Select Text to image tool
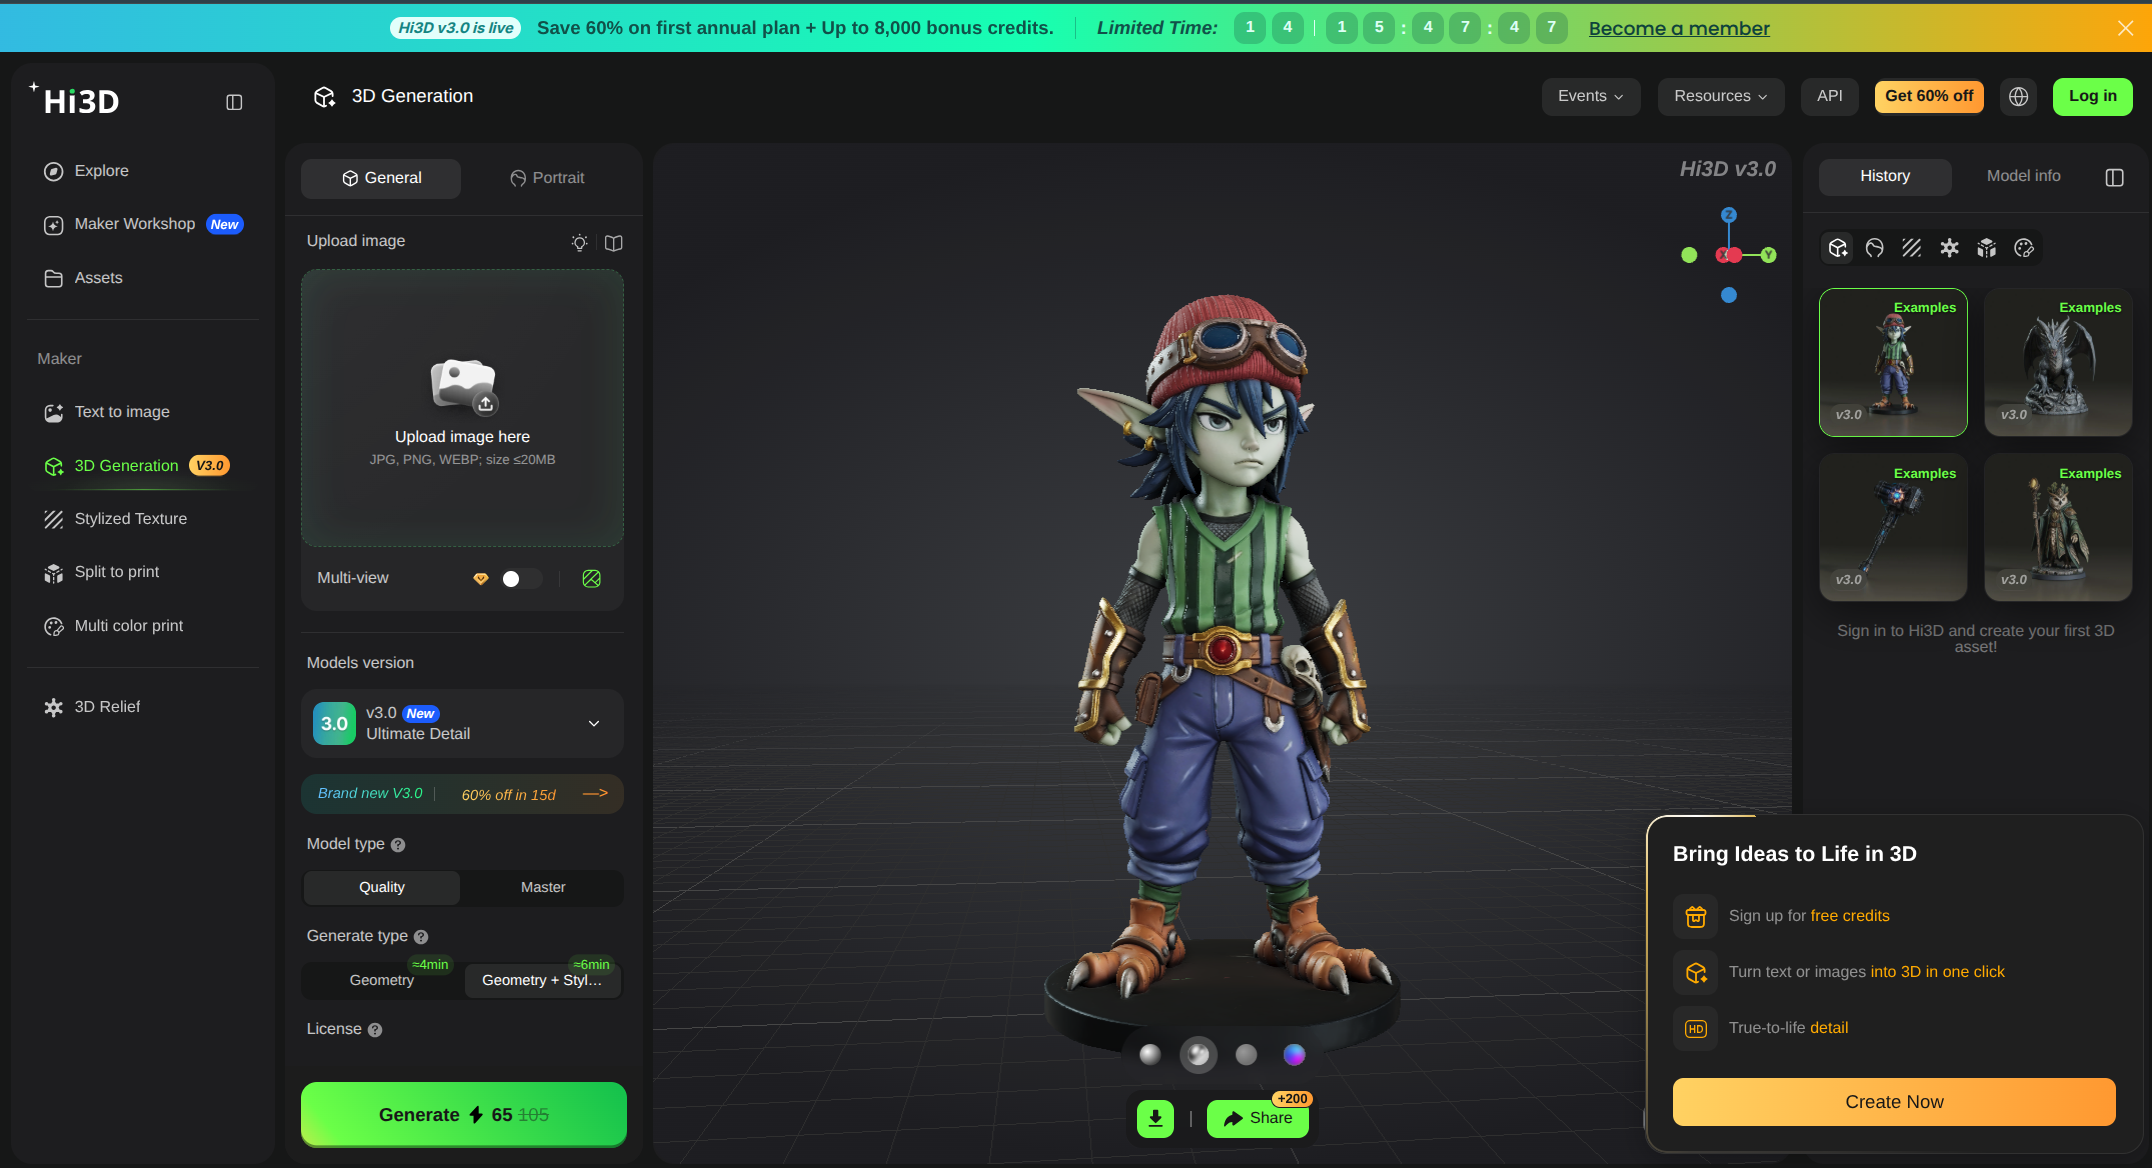This screenshot has height=1168, width=2152. pos(107,412)
